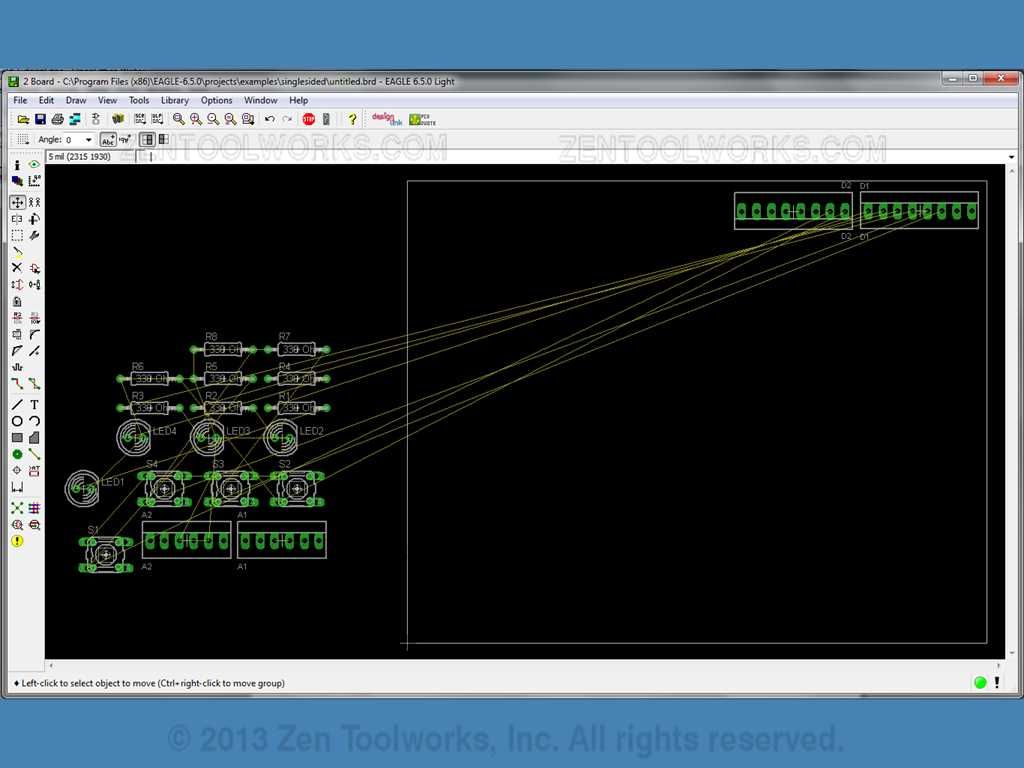Select the Ripup tool
Image resolution: width=1024 pixels, height=768 pixels.
(35, 384)
